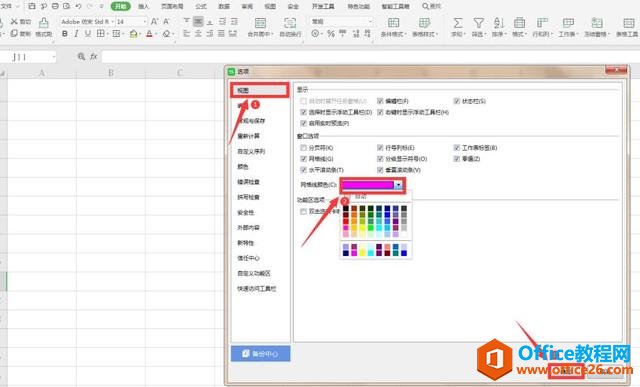Click the Rows and Columns (行和列) icon
The image size is (640, 387).
pos(542,23)
